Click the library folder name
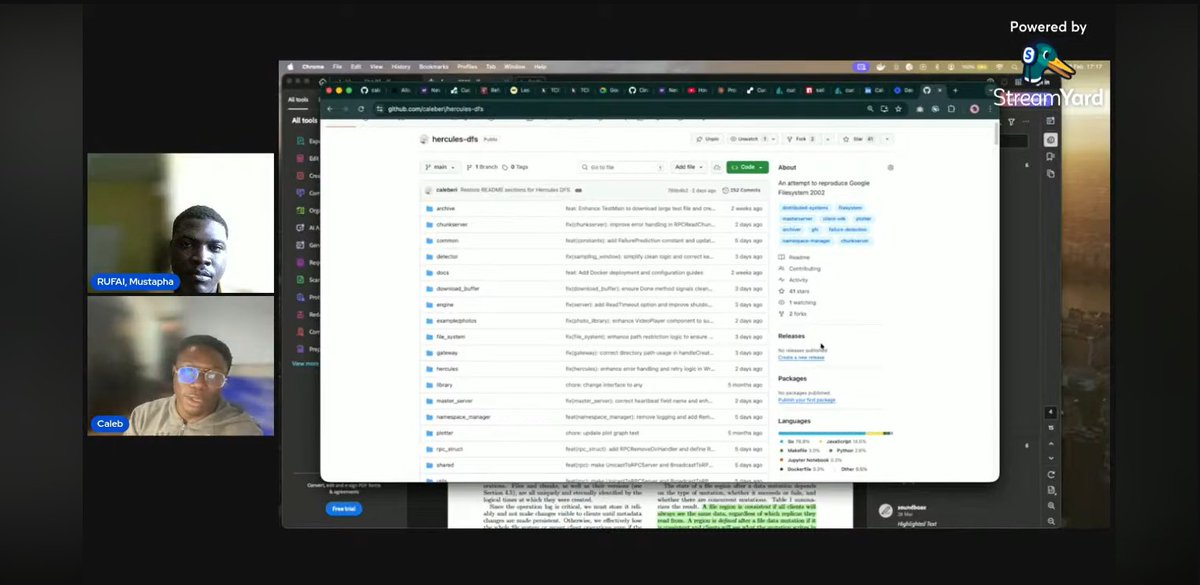The width and height of the screenshot is (1200, 585). coord(445,384)
